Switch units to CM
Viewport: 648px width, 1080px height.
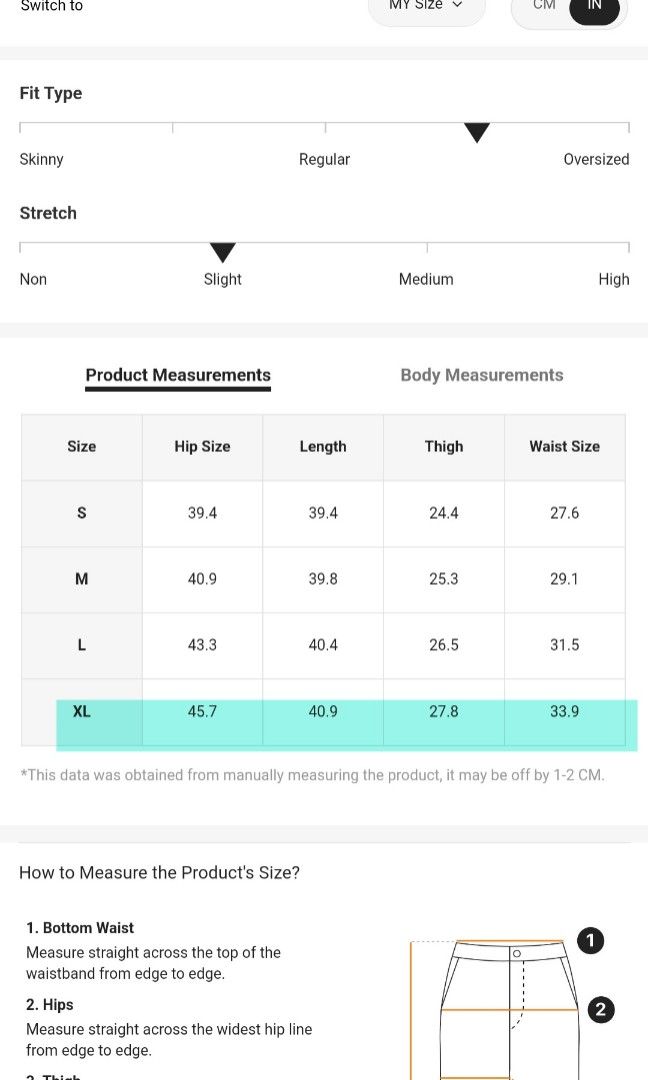point(544,6)
